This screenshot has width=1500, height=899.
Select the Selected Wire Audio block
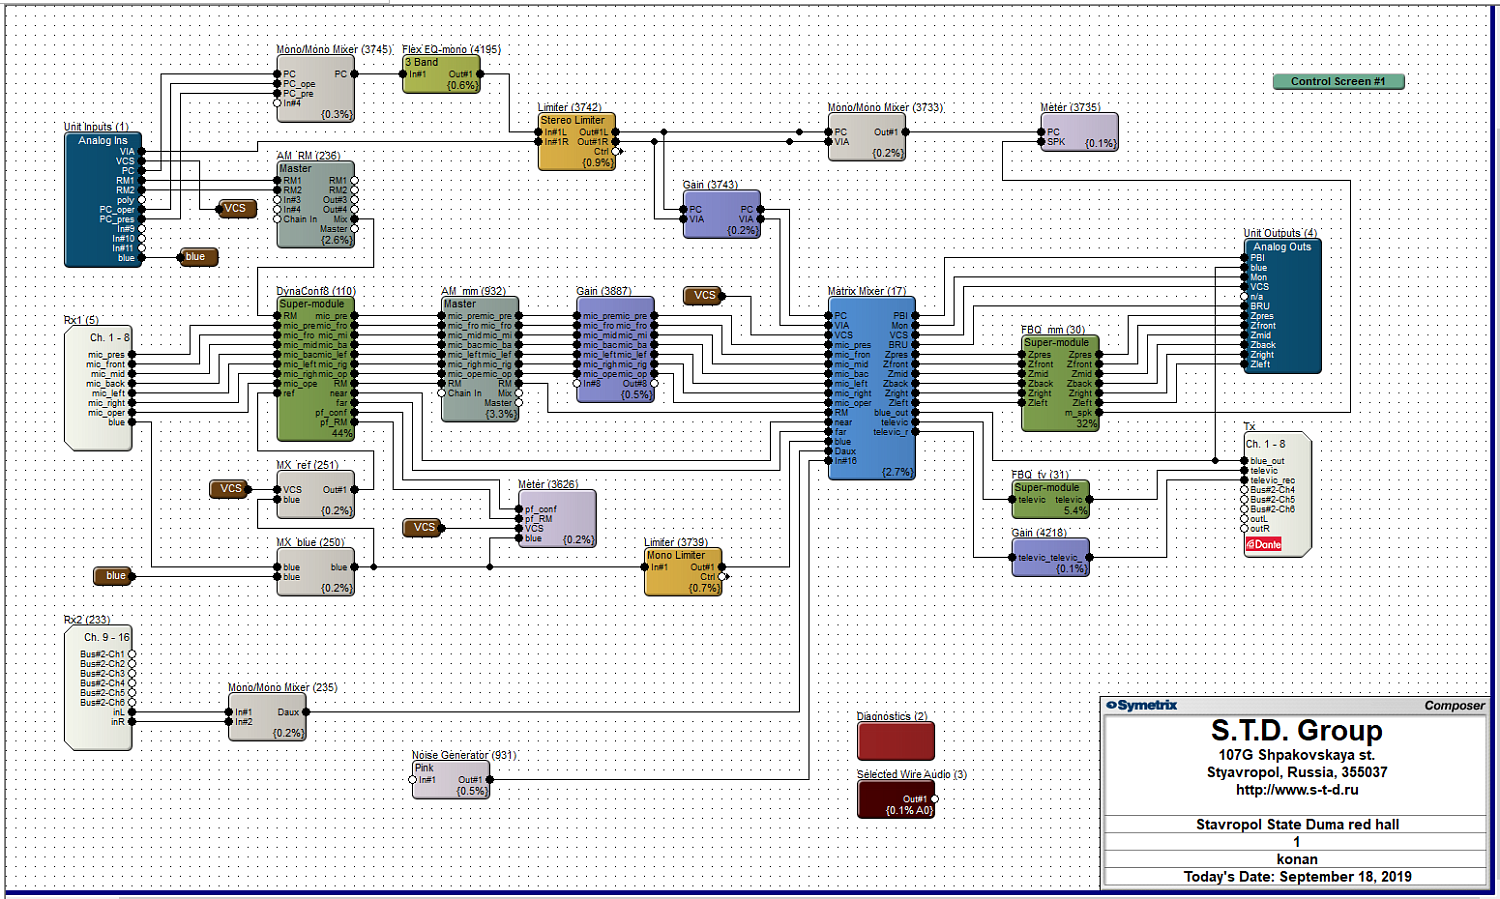[895, 799]
